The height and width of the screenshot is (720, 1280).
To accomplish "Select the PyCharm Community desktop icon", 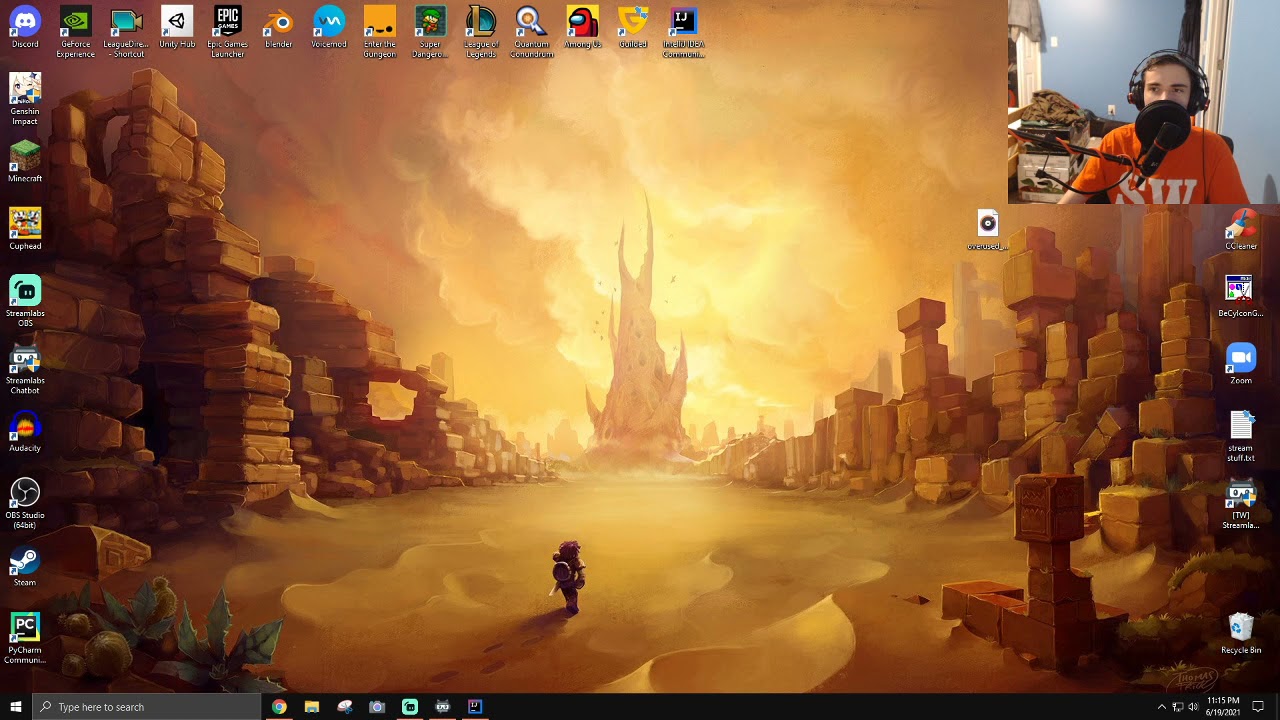I will [x=25, y=638].
